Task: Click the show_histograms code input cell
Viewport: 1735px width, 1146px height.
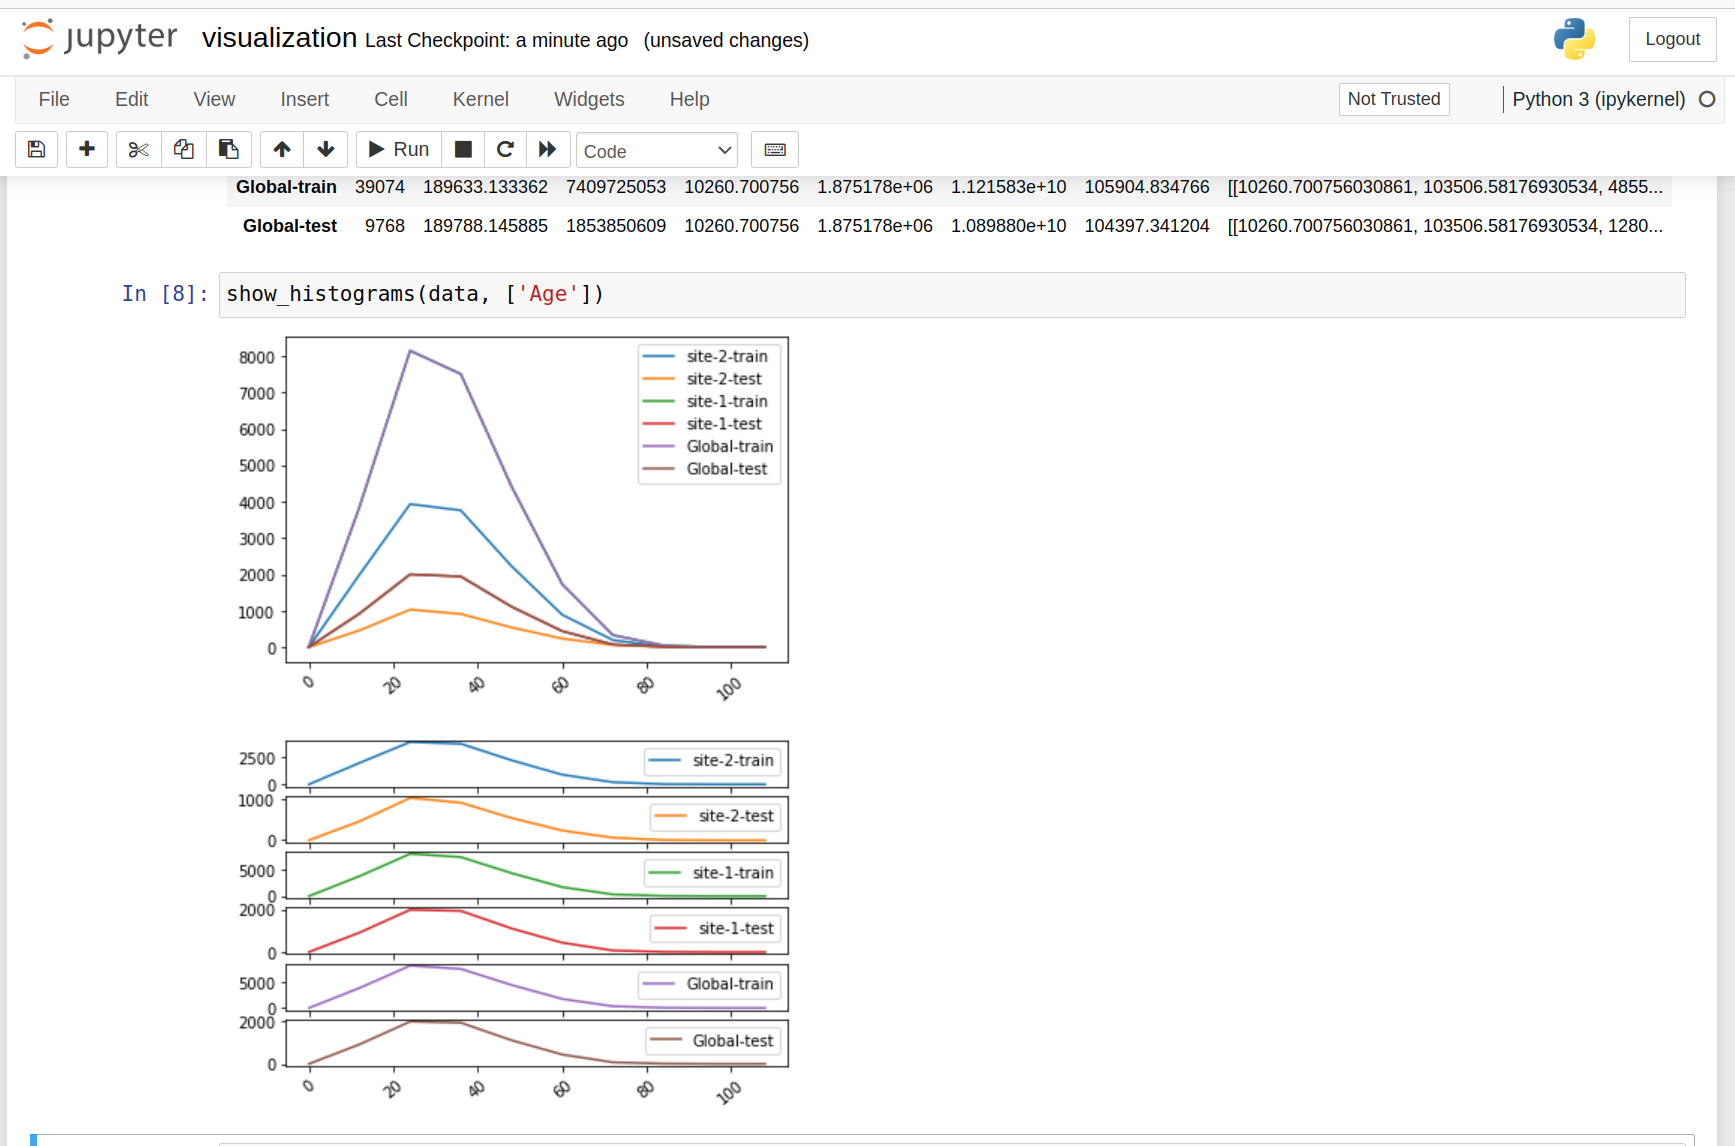Action: (952, 295)
